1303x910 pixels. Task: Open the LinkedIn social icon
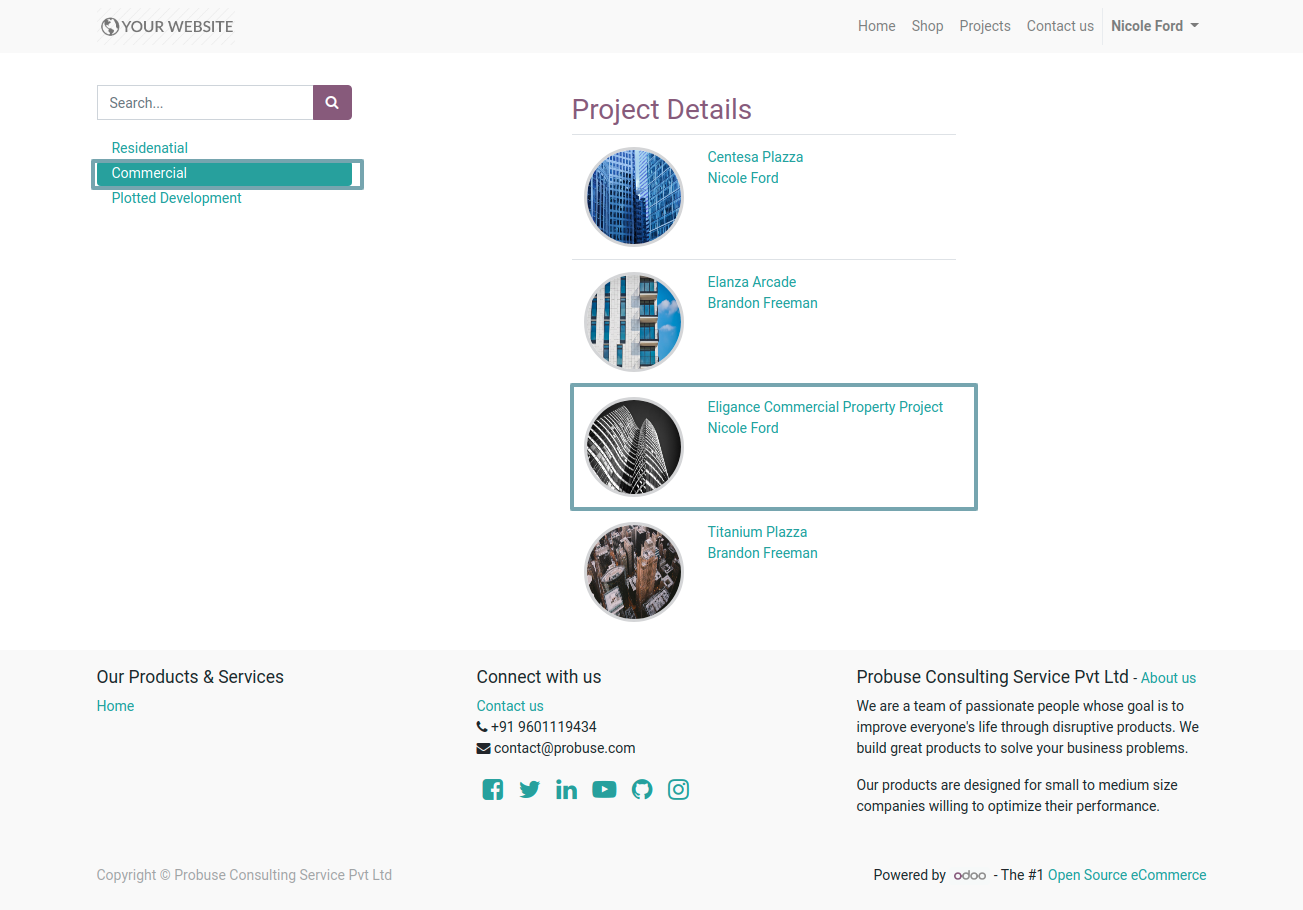pyautogui.click(x=567, y=790)
